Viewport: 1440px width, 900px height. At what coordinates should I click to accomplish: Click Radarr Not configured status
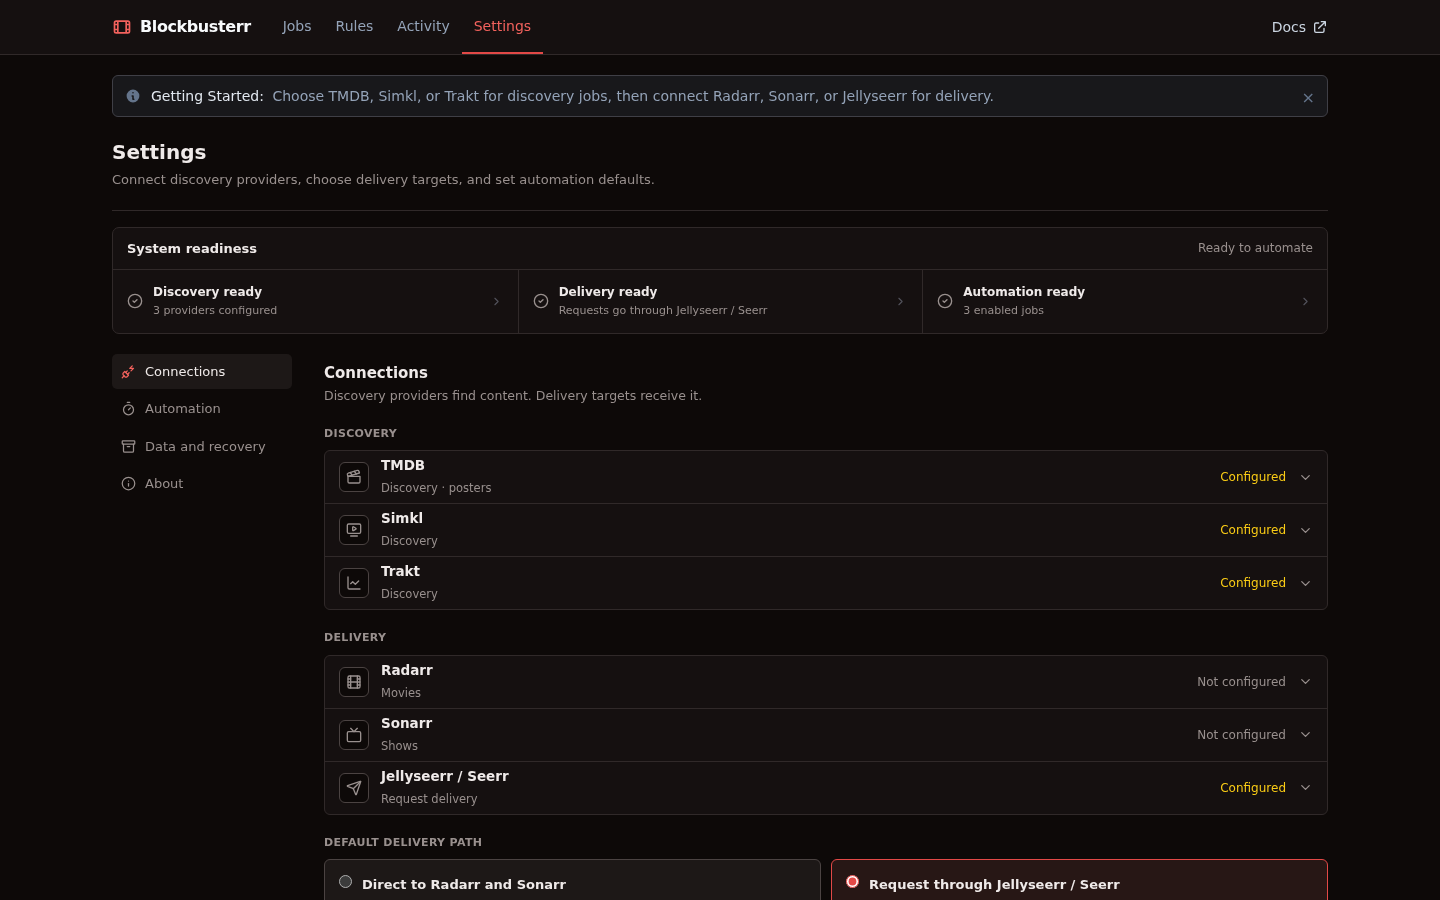click(x=1241, y=682)
